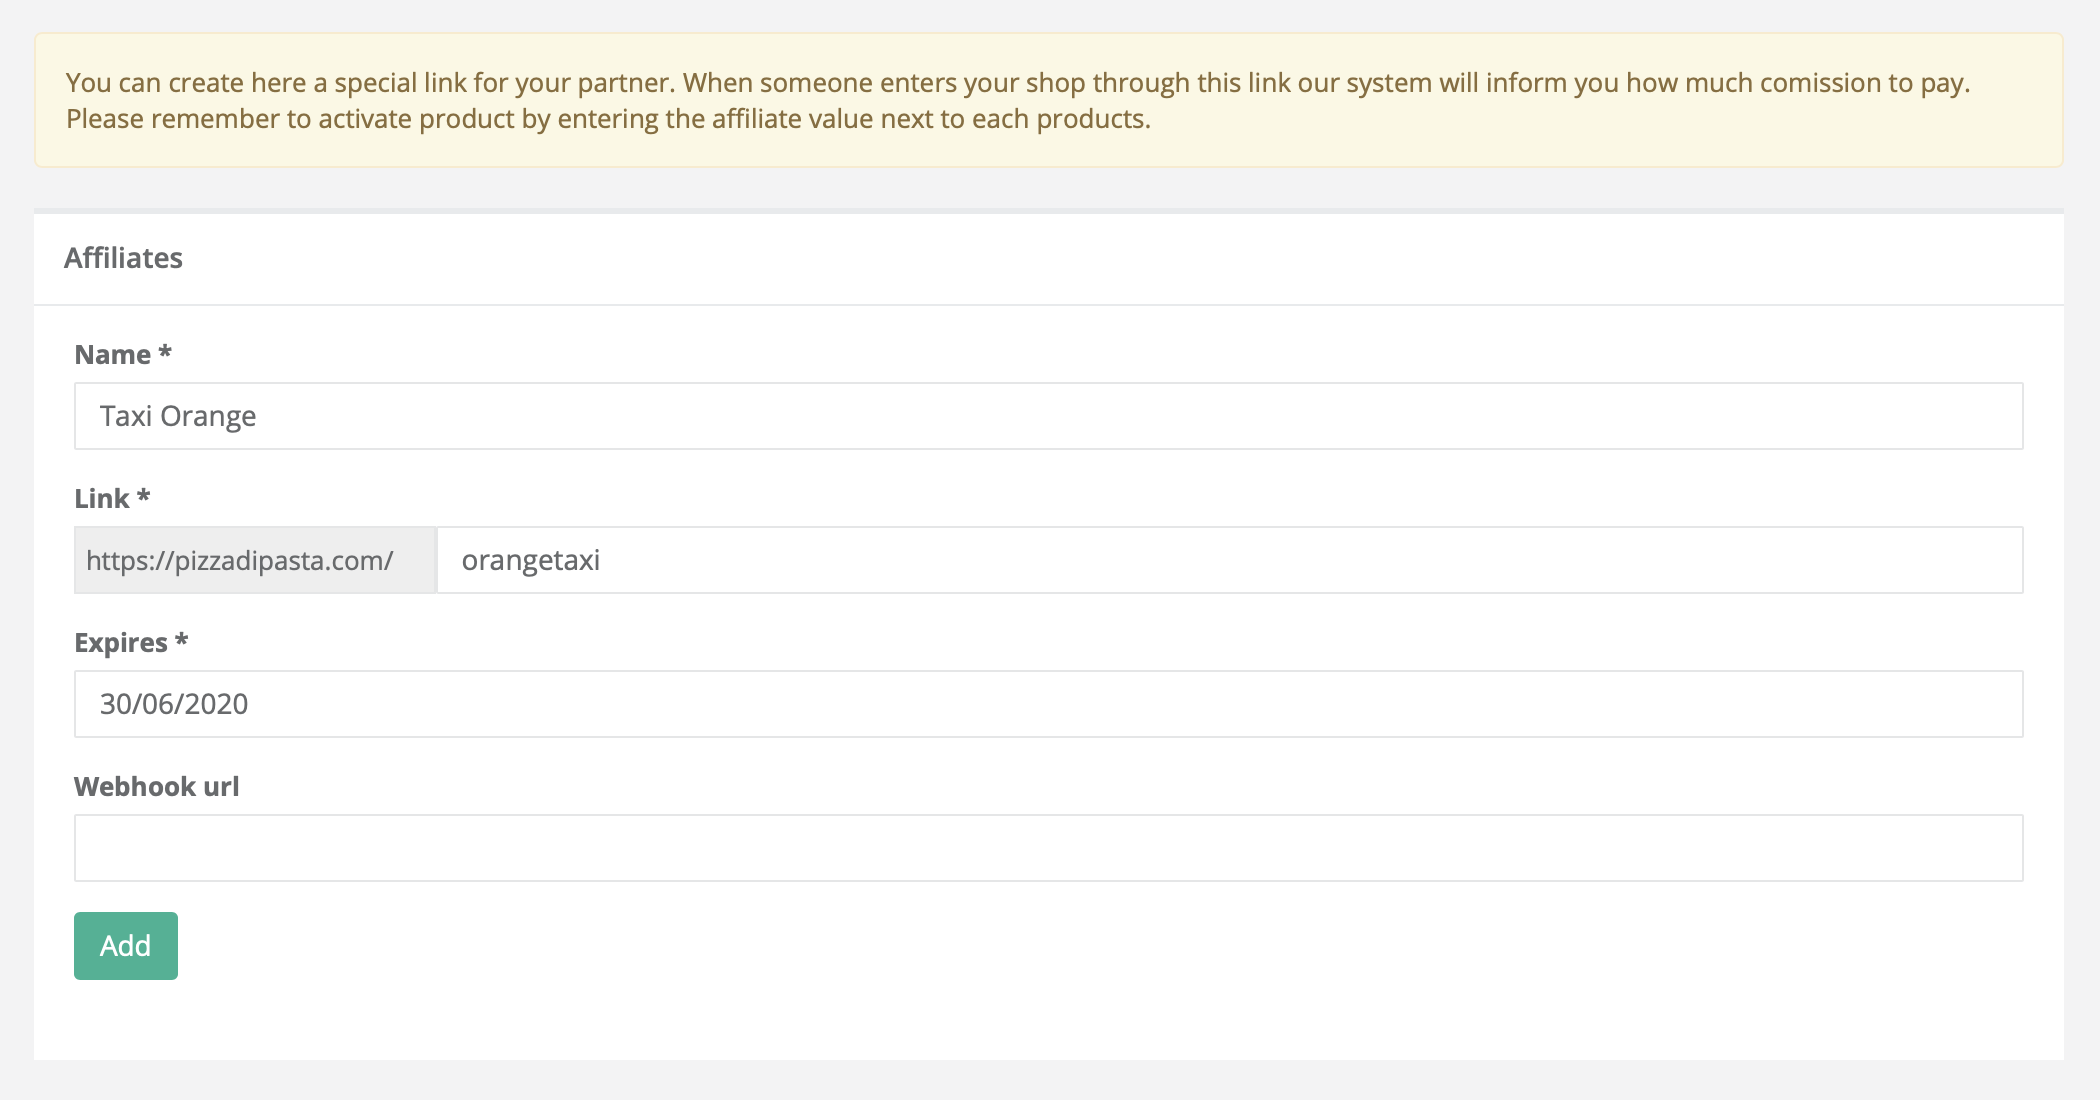Image resolution: width=2100 pixels, height=1100 pixels.
Task: Click the green Add button
Action: coord(126,946)
